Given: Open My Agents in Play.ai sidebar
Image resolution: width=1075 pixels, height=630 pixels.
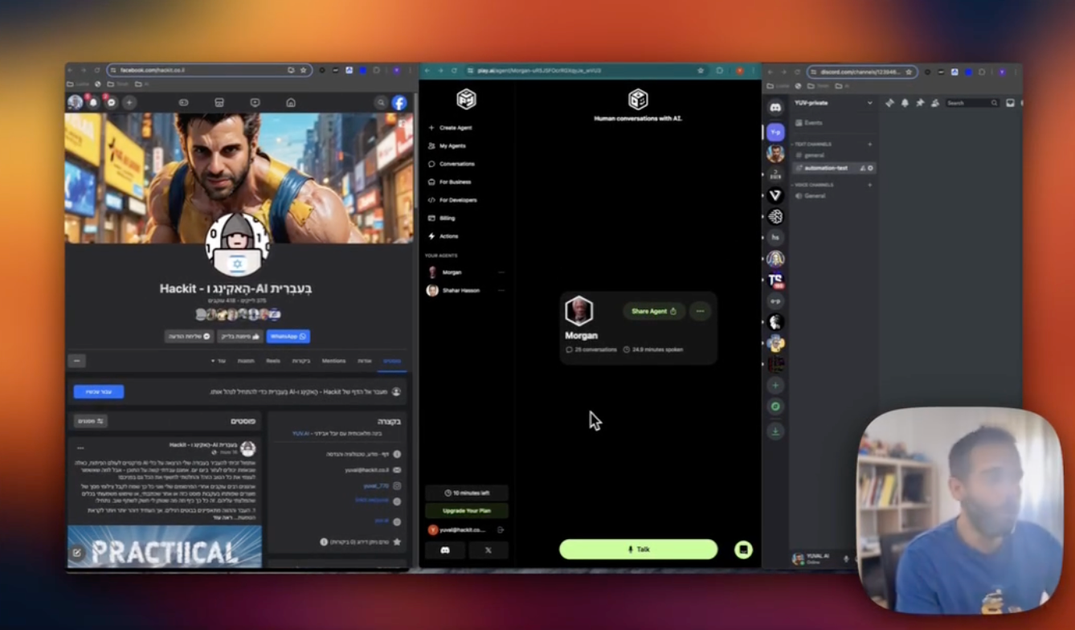Looking at the screenshot, I should (x=447, y=146).
